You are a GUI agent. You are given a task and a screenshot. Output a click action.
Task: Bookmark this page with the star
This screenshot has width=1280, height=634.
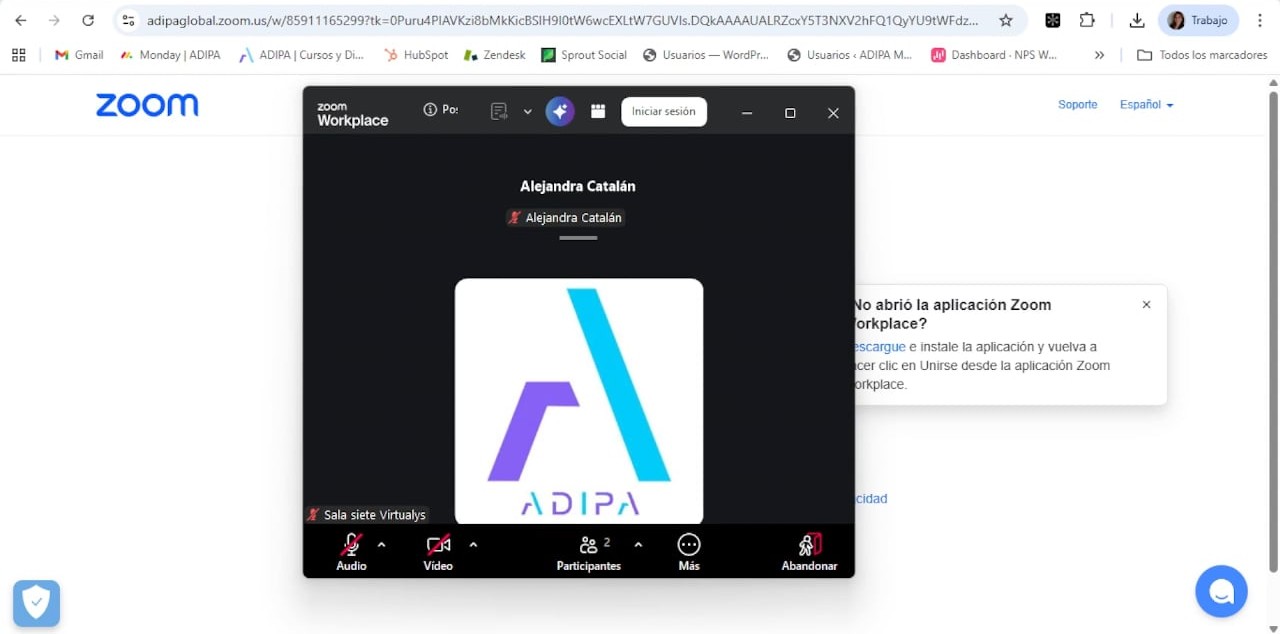click(x=1005, y=20)
